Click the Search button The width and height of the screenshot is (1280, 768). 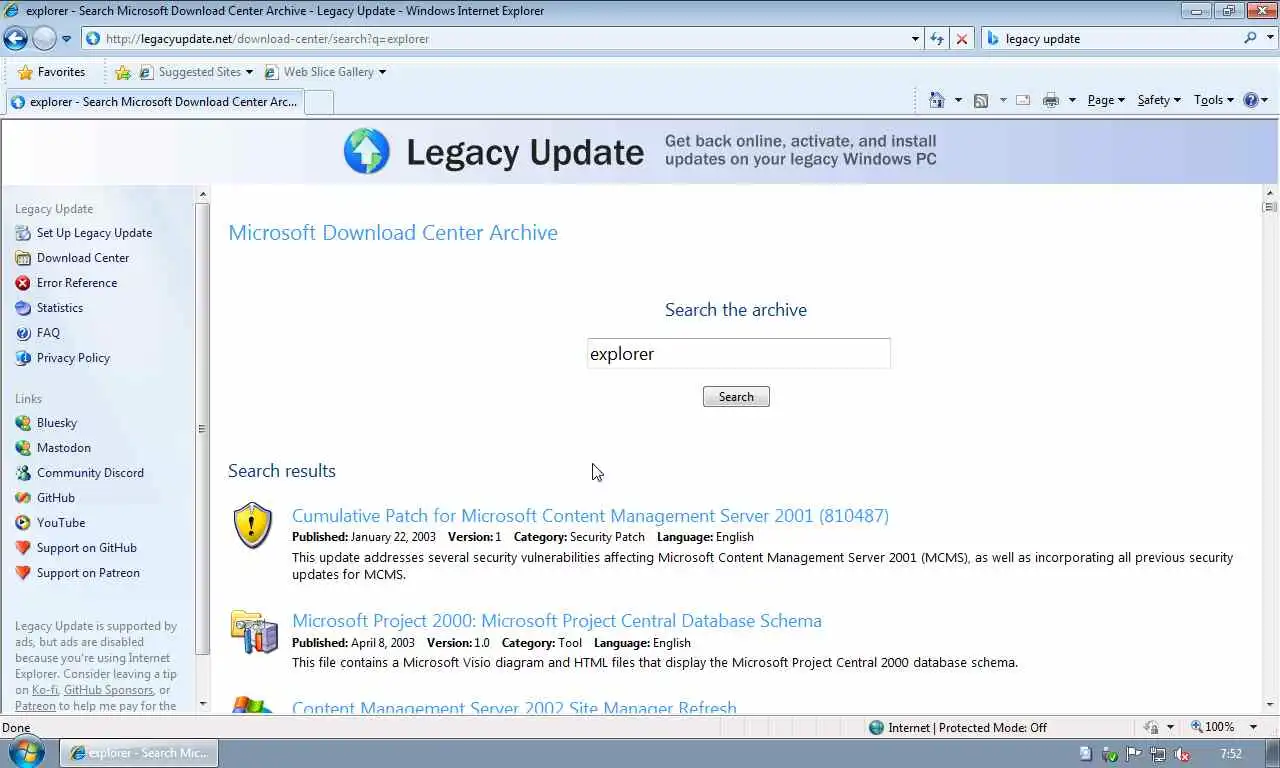click(736, 397)
